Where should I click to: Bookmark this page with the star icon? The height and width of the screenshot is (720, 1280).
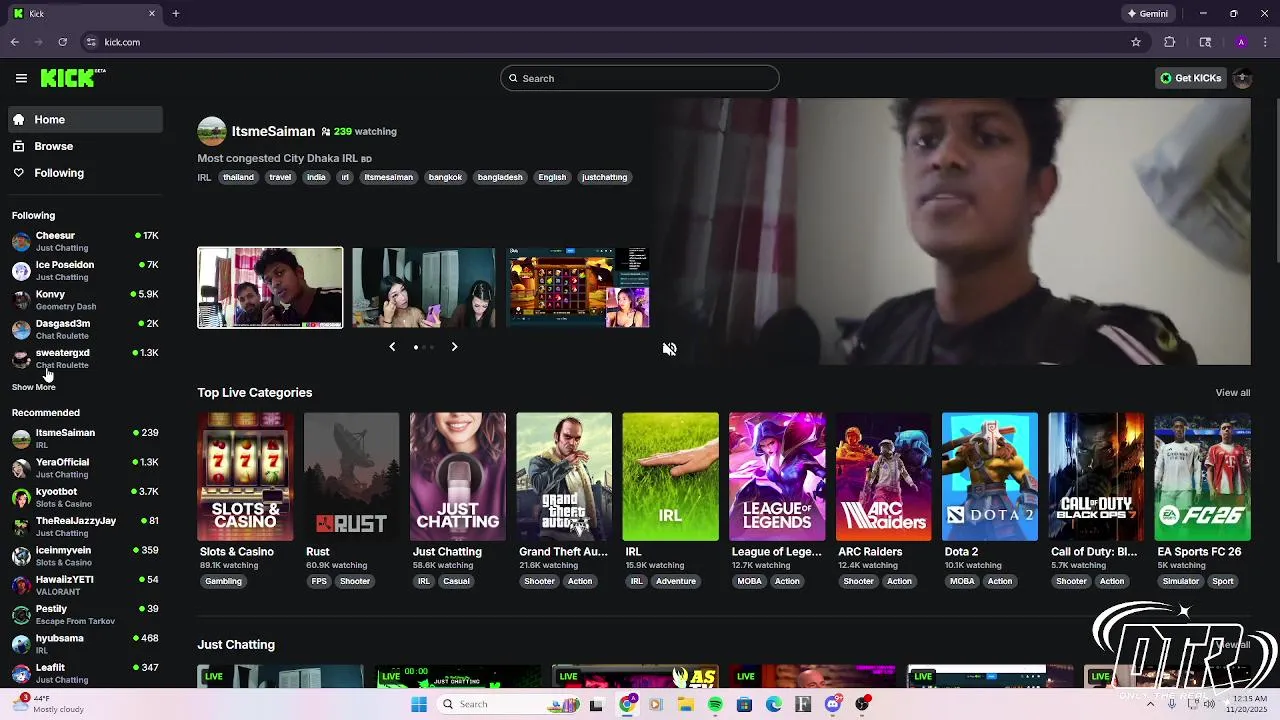(x=1136, y=42)
